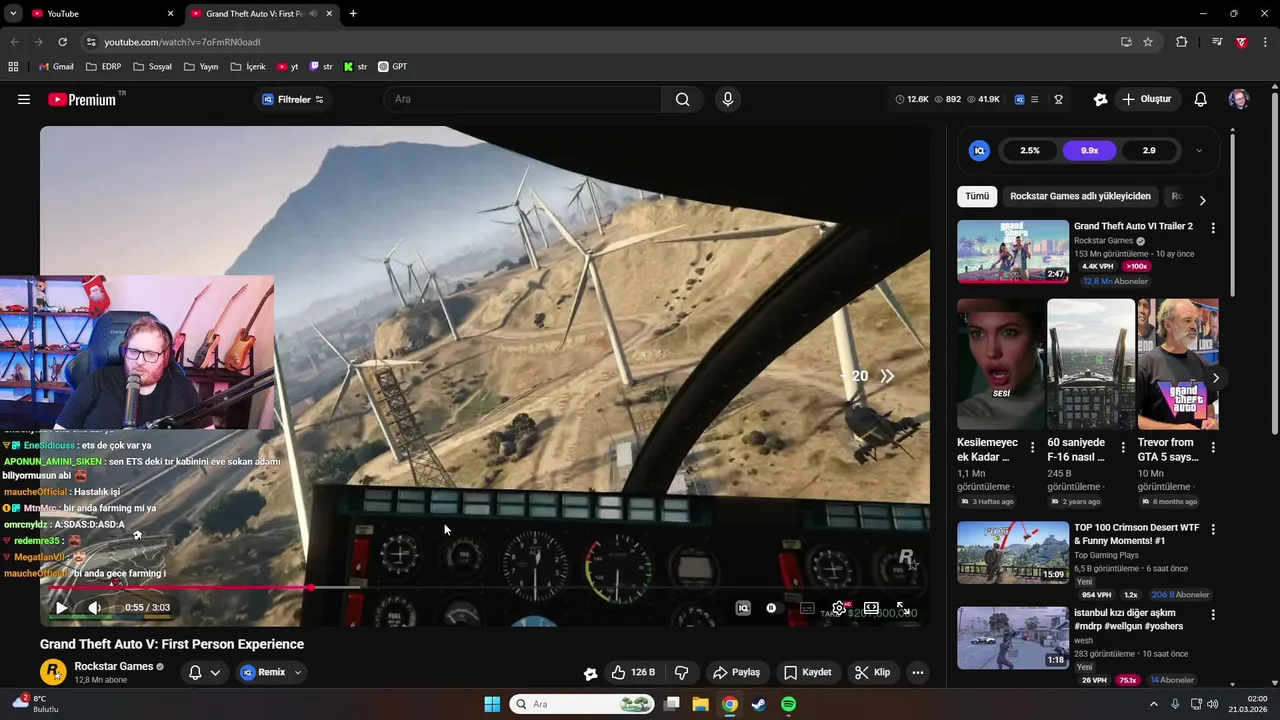This screenshot has height=720, width=1280.
Task: Open the Remix dropdown arrow
Action: (297, 672)
